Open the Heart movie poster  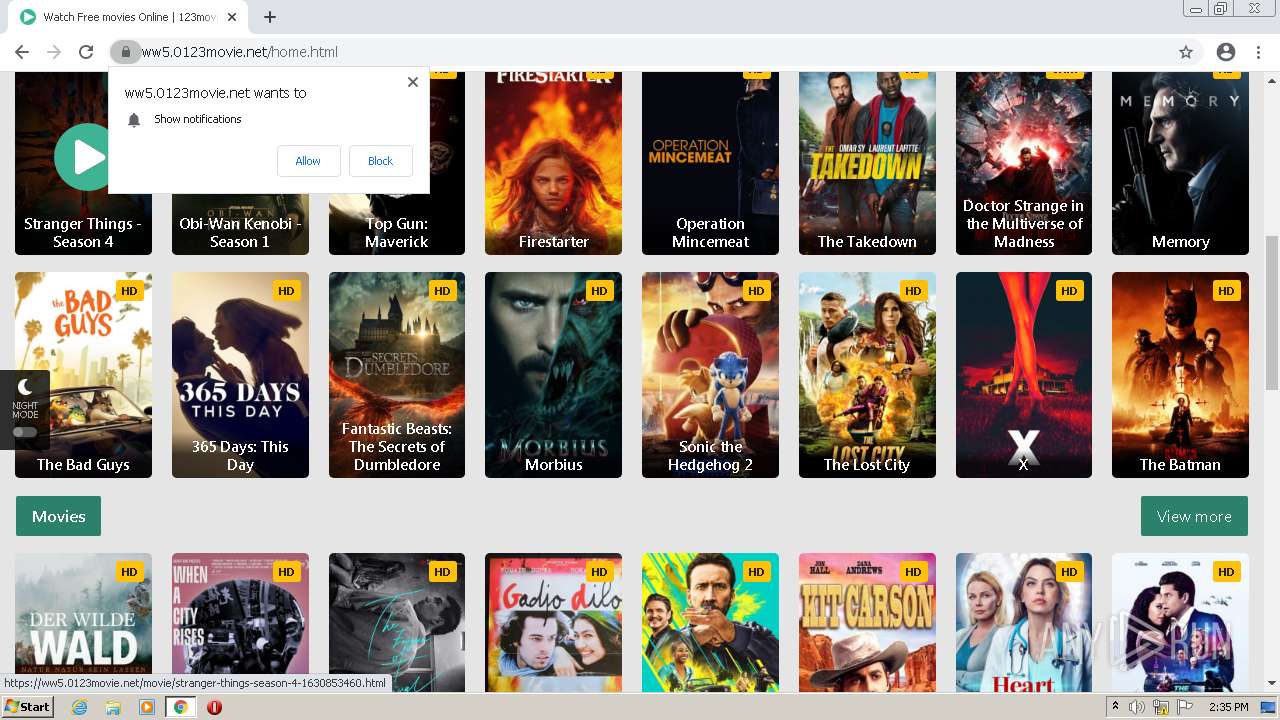[x=1024, y=622]
